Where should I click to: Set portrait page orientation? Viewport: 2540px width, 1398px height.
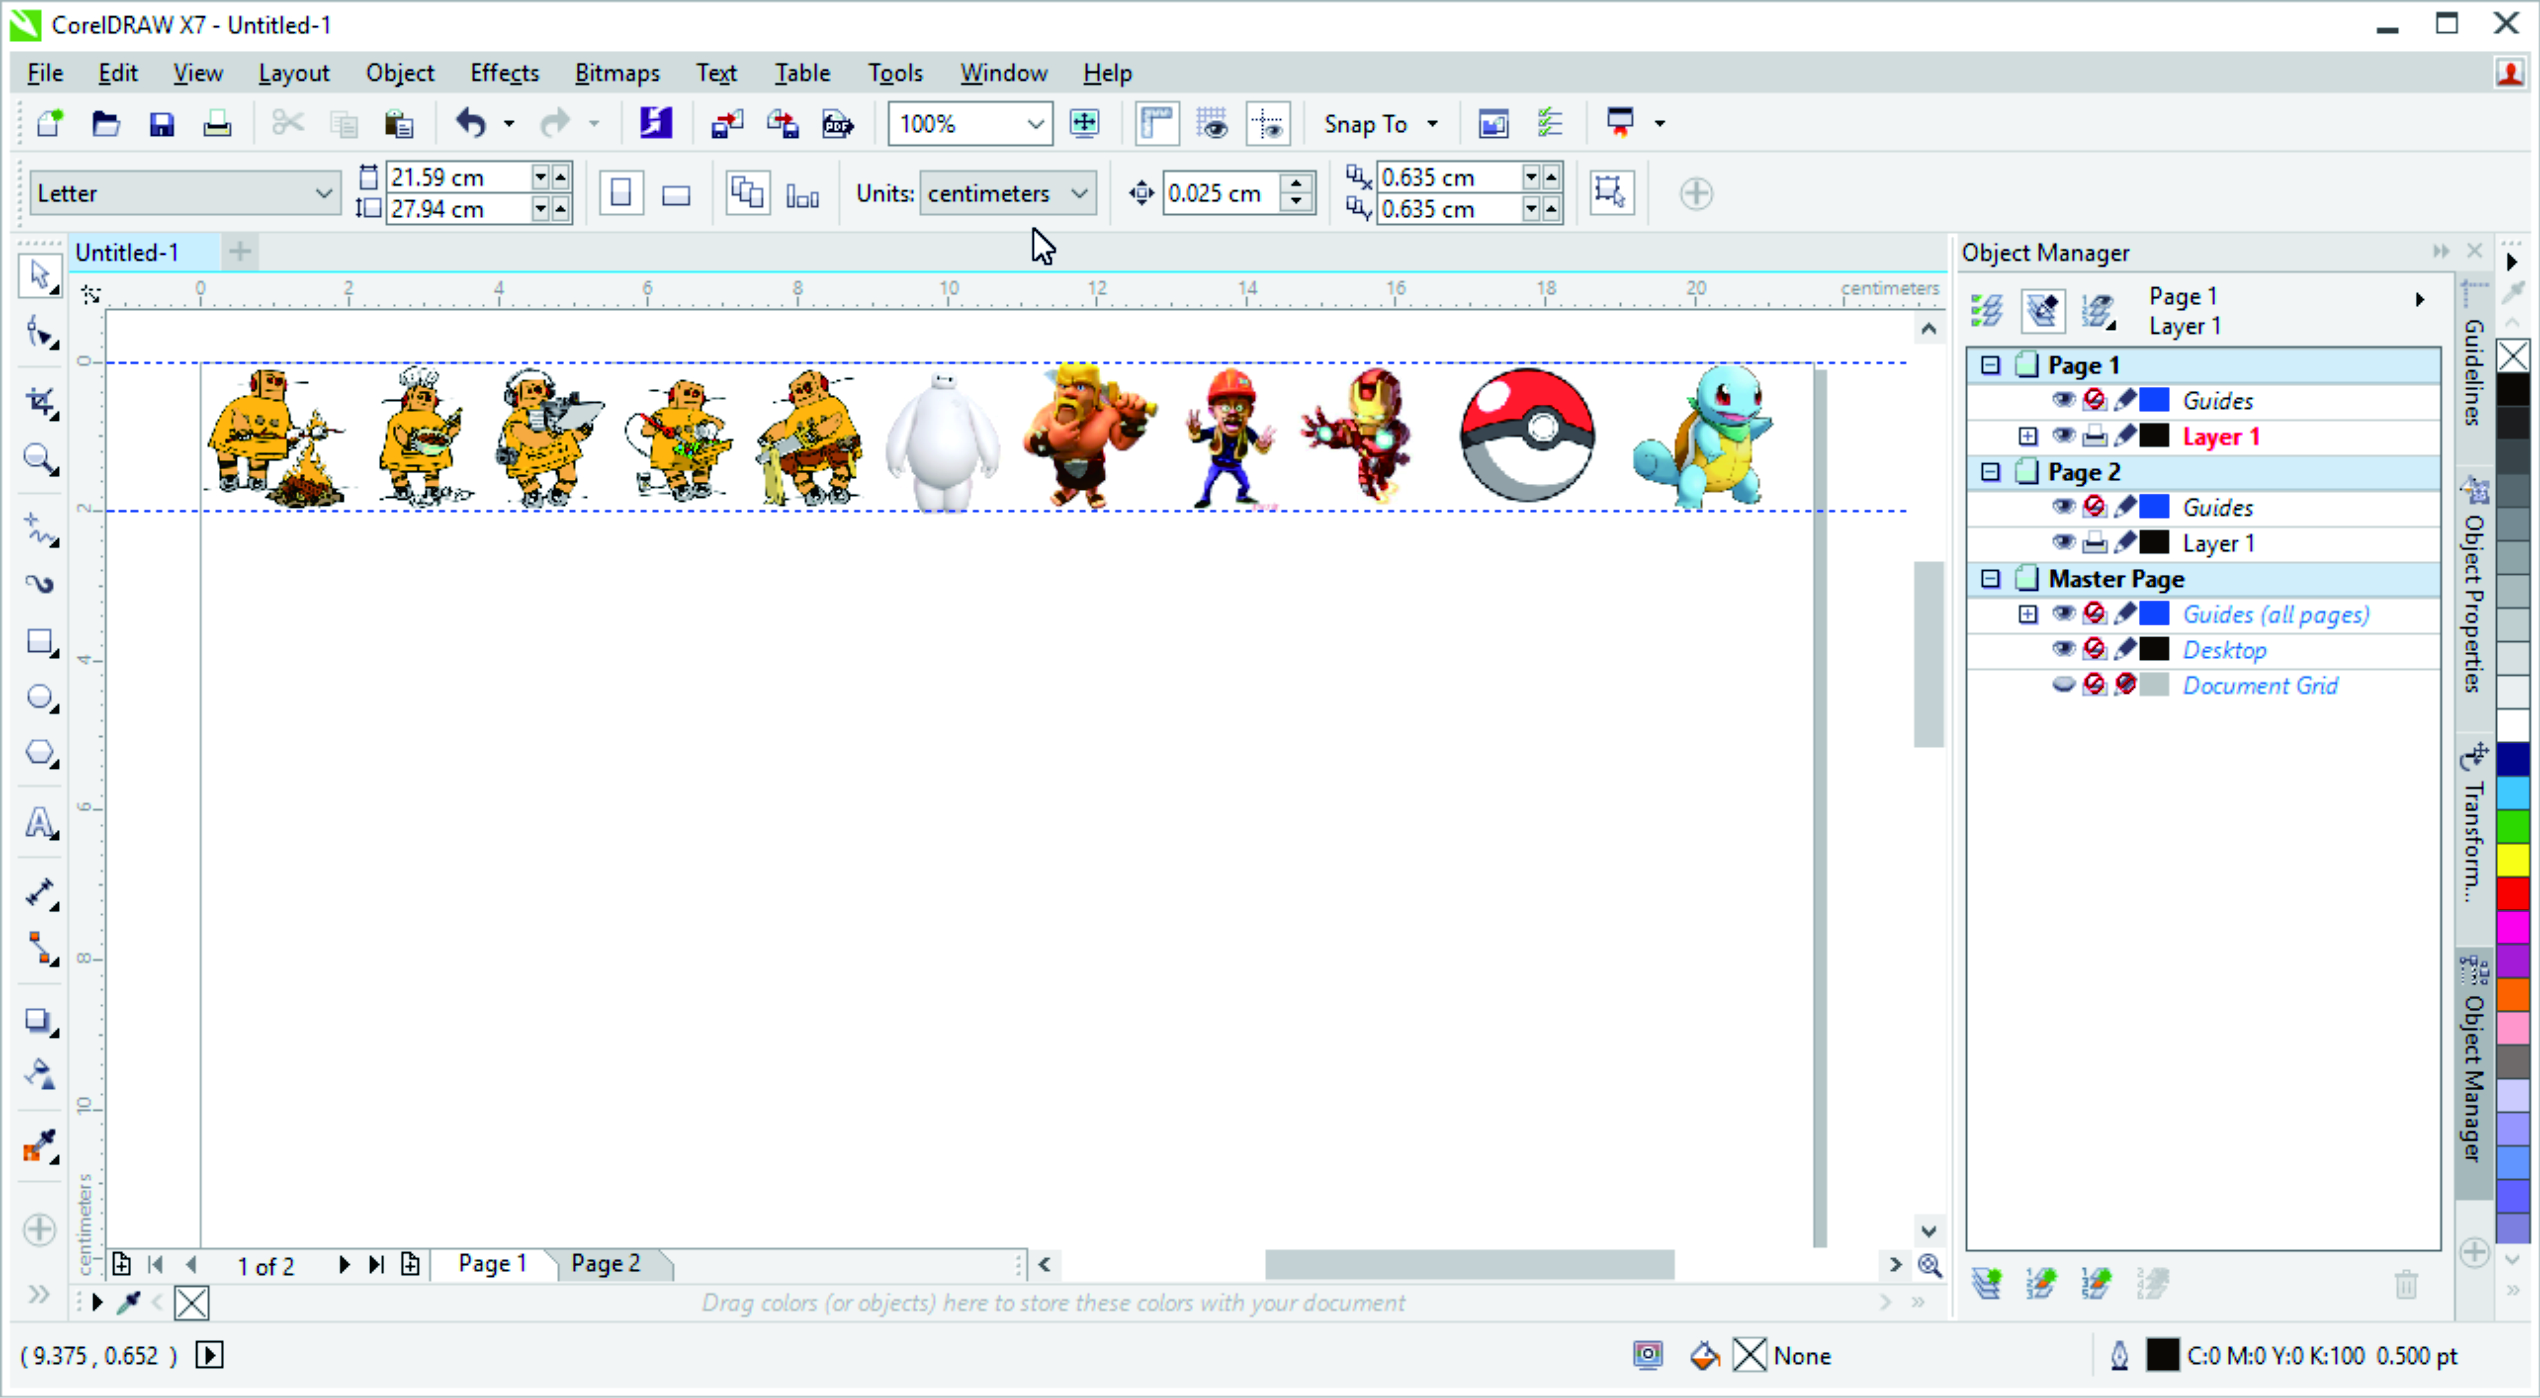point(621,193)
